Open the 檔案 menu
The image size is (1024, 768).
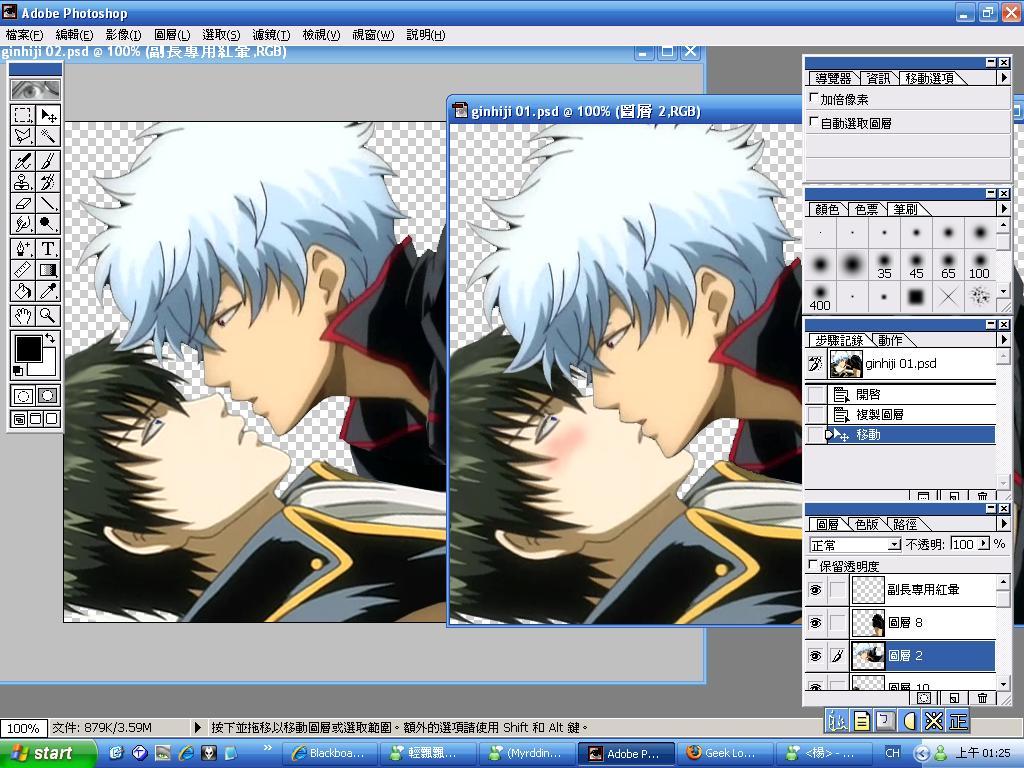pyautogui.click(x=24, y=35)
